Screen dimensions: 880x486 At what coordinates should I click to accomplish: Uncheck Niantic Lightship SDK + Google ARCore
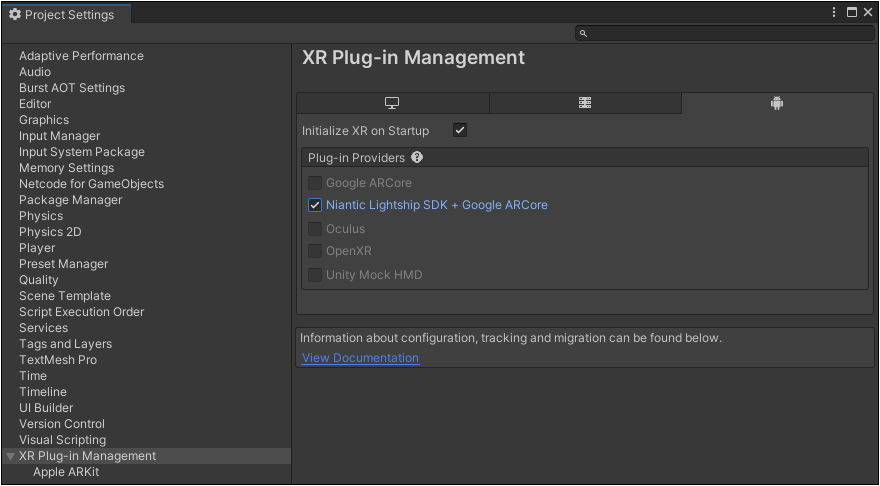pyautogui.click(x=315, y=205)
